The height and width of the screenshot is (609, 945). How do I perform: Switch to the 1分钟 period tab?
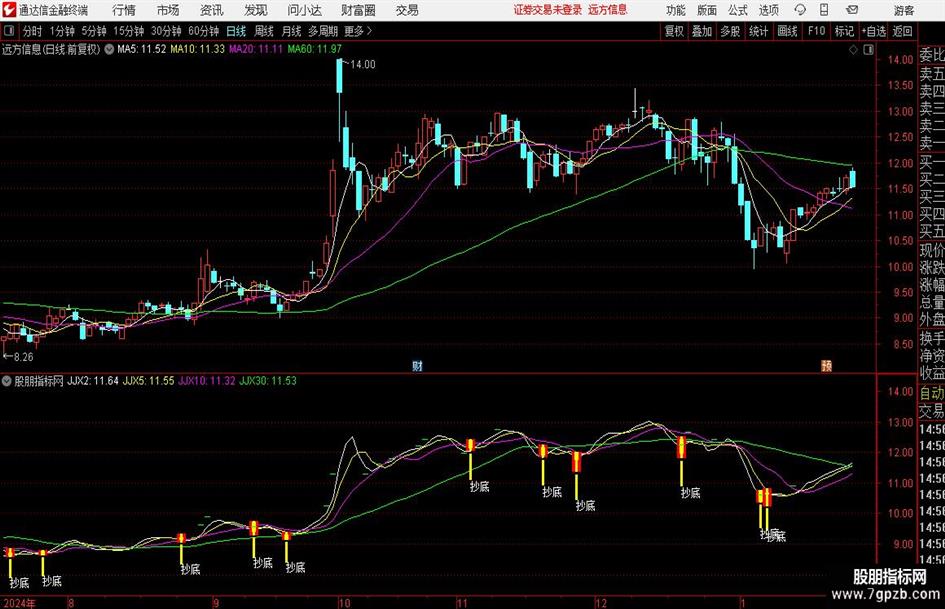tap(62, 31)
